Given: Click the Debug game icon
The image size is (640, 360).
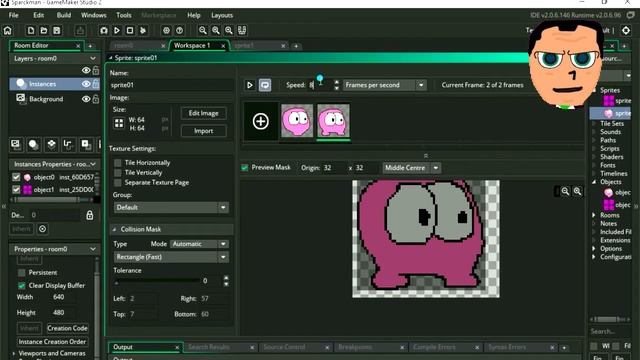Looking at the screenshot, I should pos(104,31).
